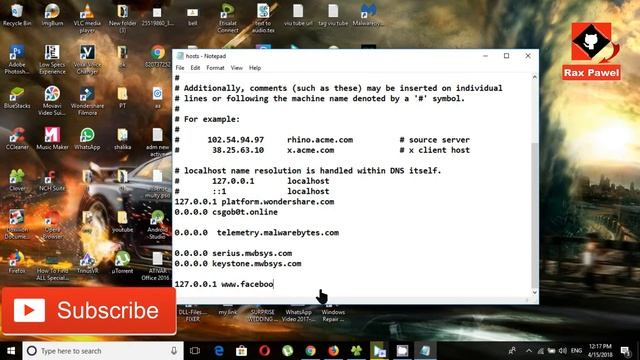Launch Opera from the taskbar
This screenshot has width=640, height=360.
point(264,351)
